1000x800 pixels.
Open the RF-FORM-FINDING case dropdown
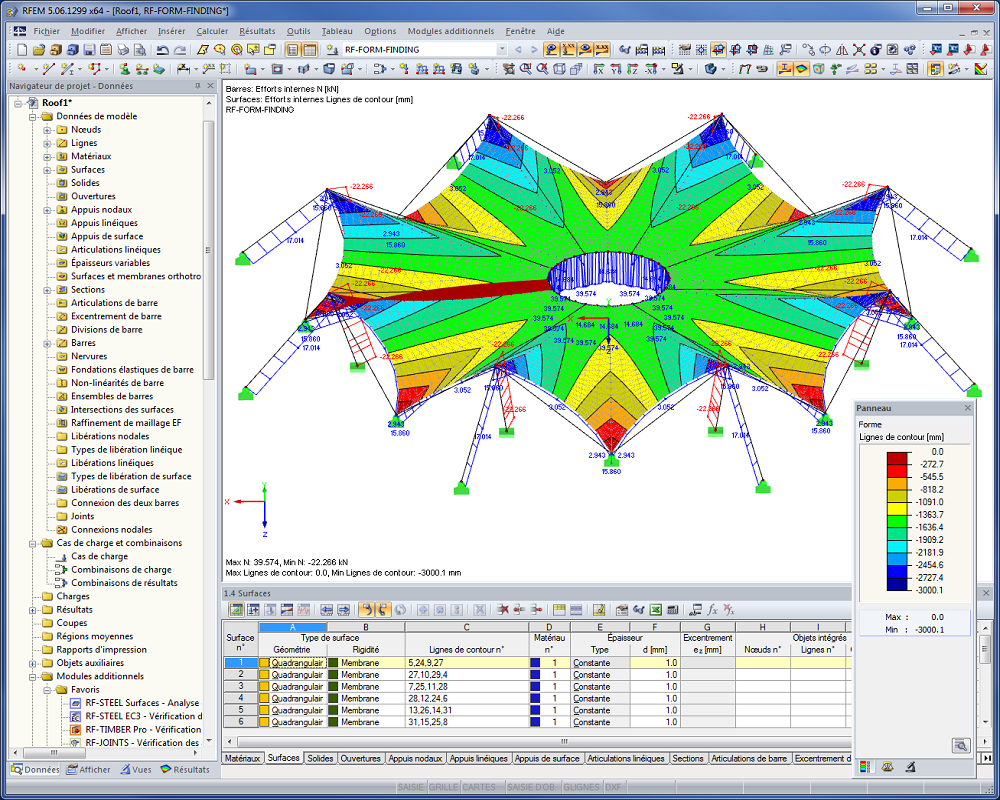(x=500, y=48)
